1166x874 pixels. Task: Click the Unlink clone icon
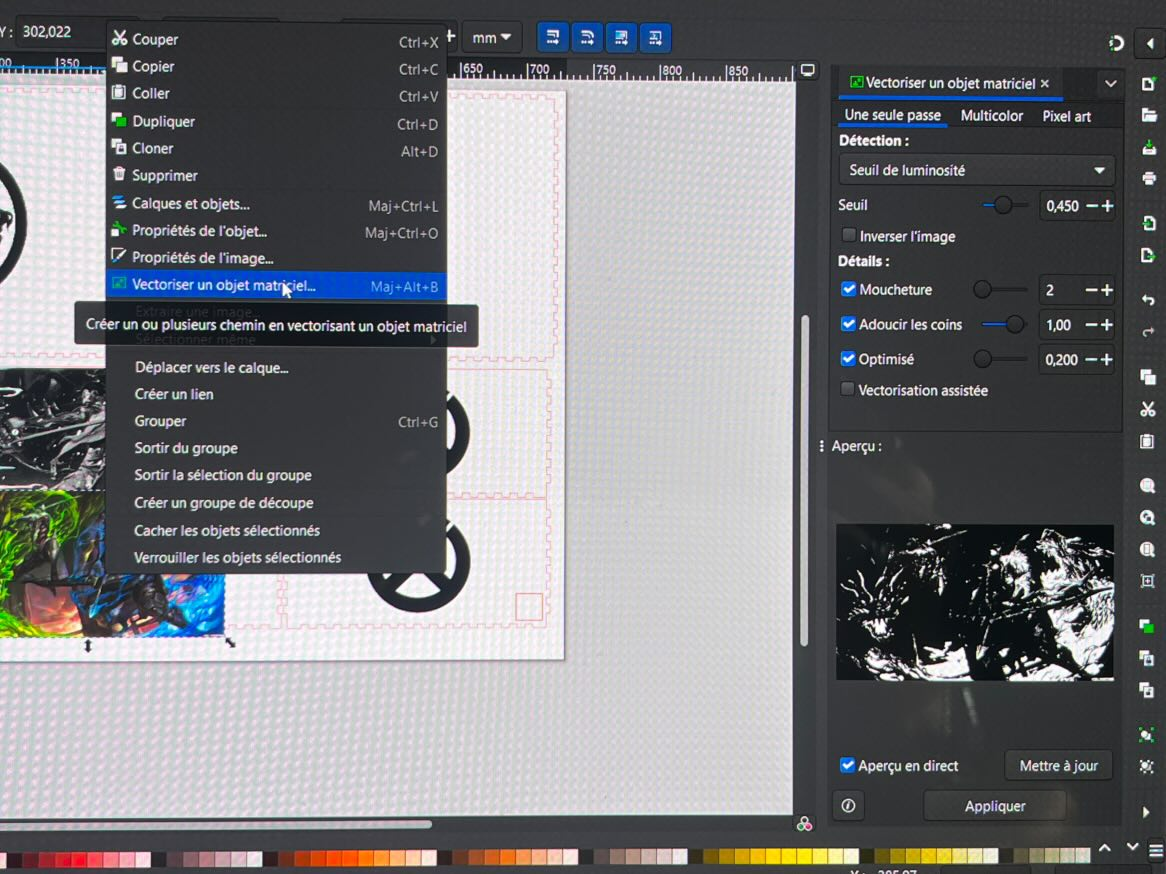[x=1148, y=690]
